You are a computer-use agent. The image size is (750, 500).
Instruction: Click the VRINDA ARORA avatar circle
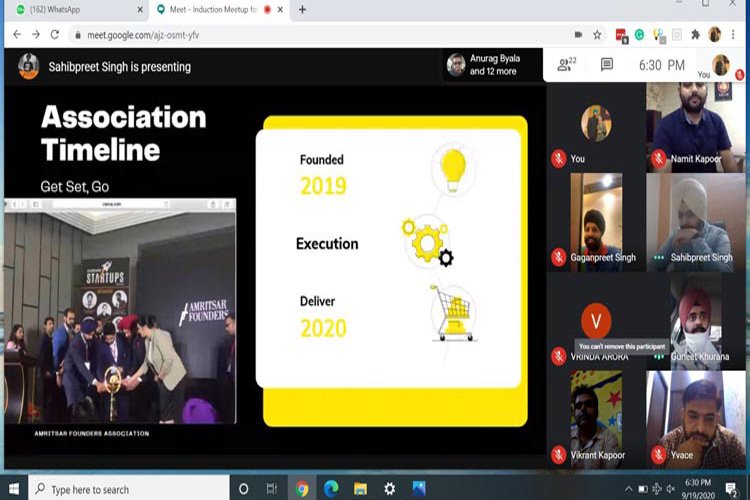pos(596,321)
